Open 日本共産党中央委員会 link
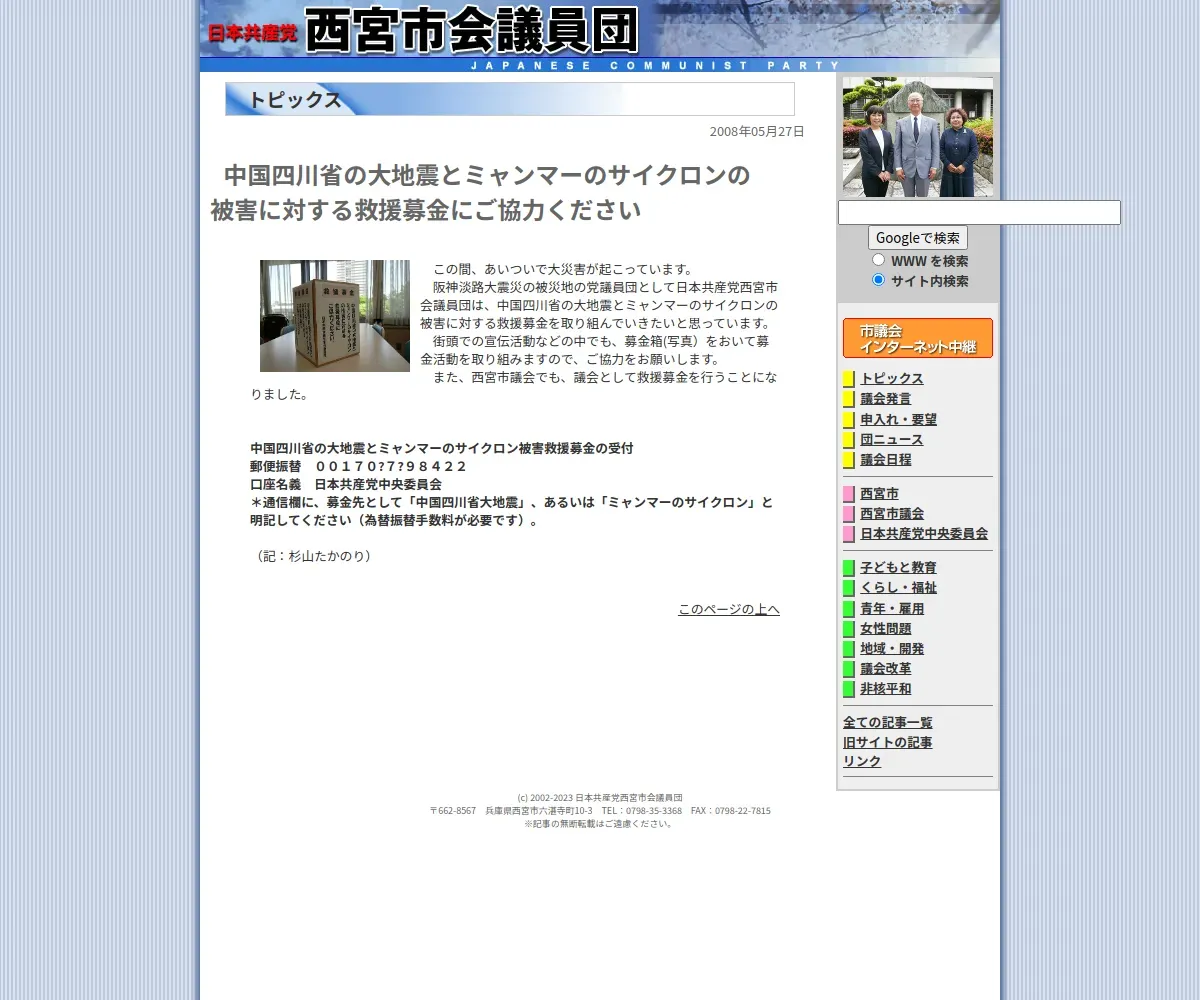Screen dimensions: 1200x1000 click(924, 534)
